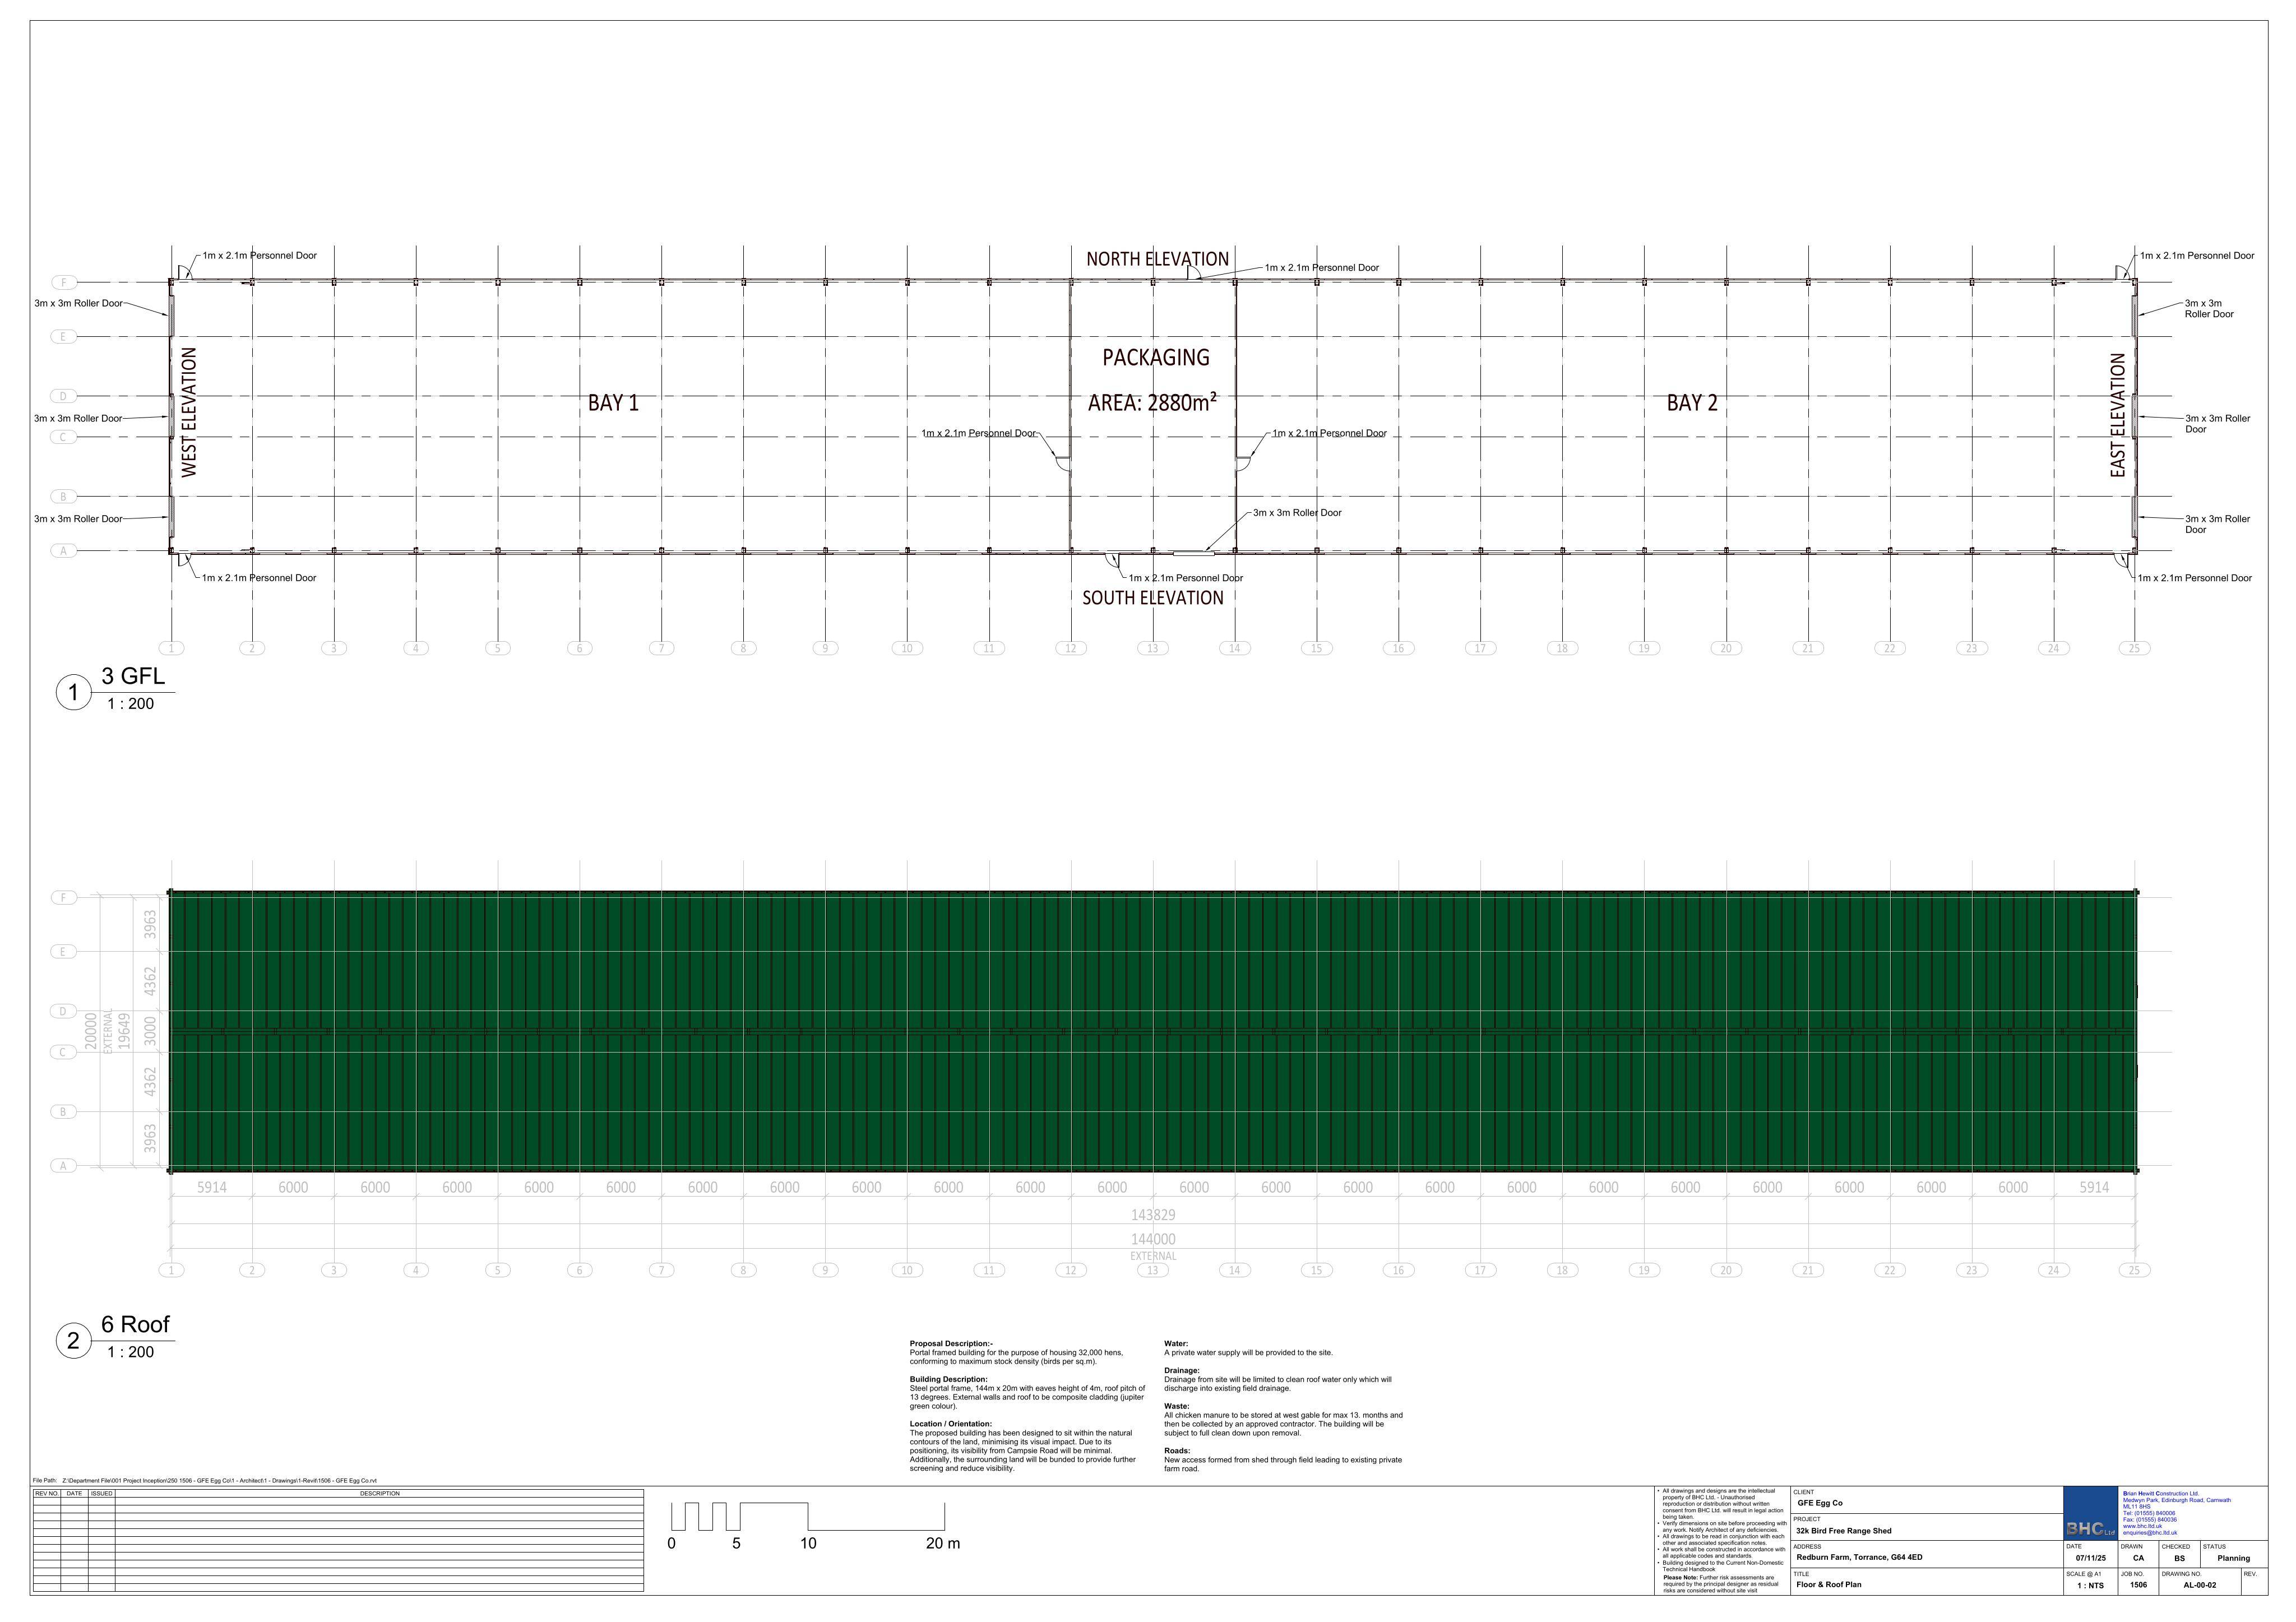Select the date value '07/11/25'
2296x1622 pixels.
(2090, 1558)
